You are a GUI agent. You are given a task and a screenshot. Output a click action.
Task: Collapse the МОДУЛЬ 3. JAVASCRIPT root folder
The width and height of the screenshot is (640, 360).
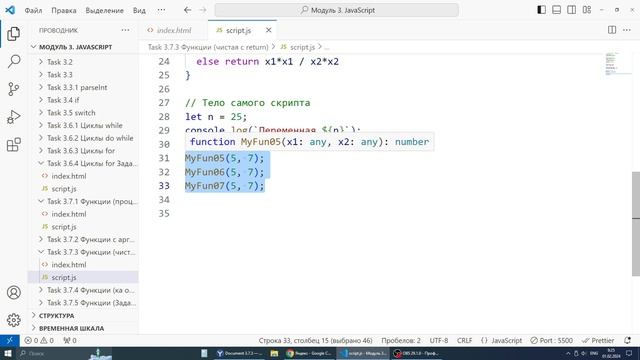coord(83,47)
